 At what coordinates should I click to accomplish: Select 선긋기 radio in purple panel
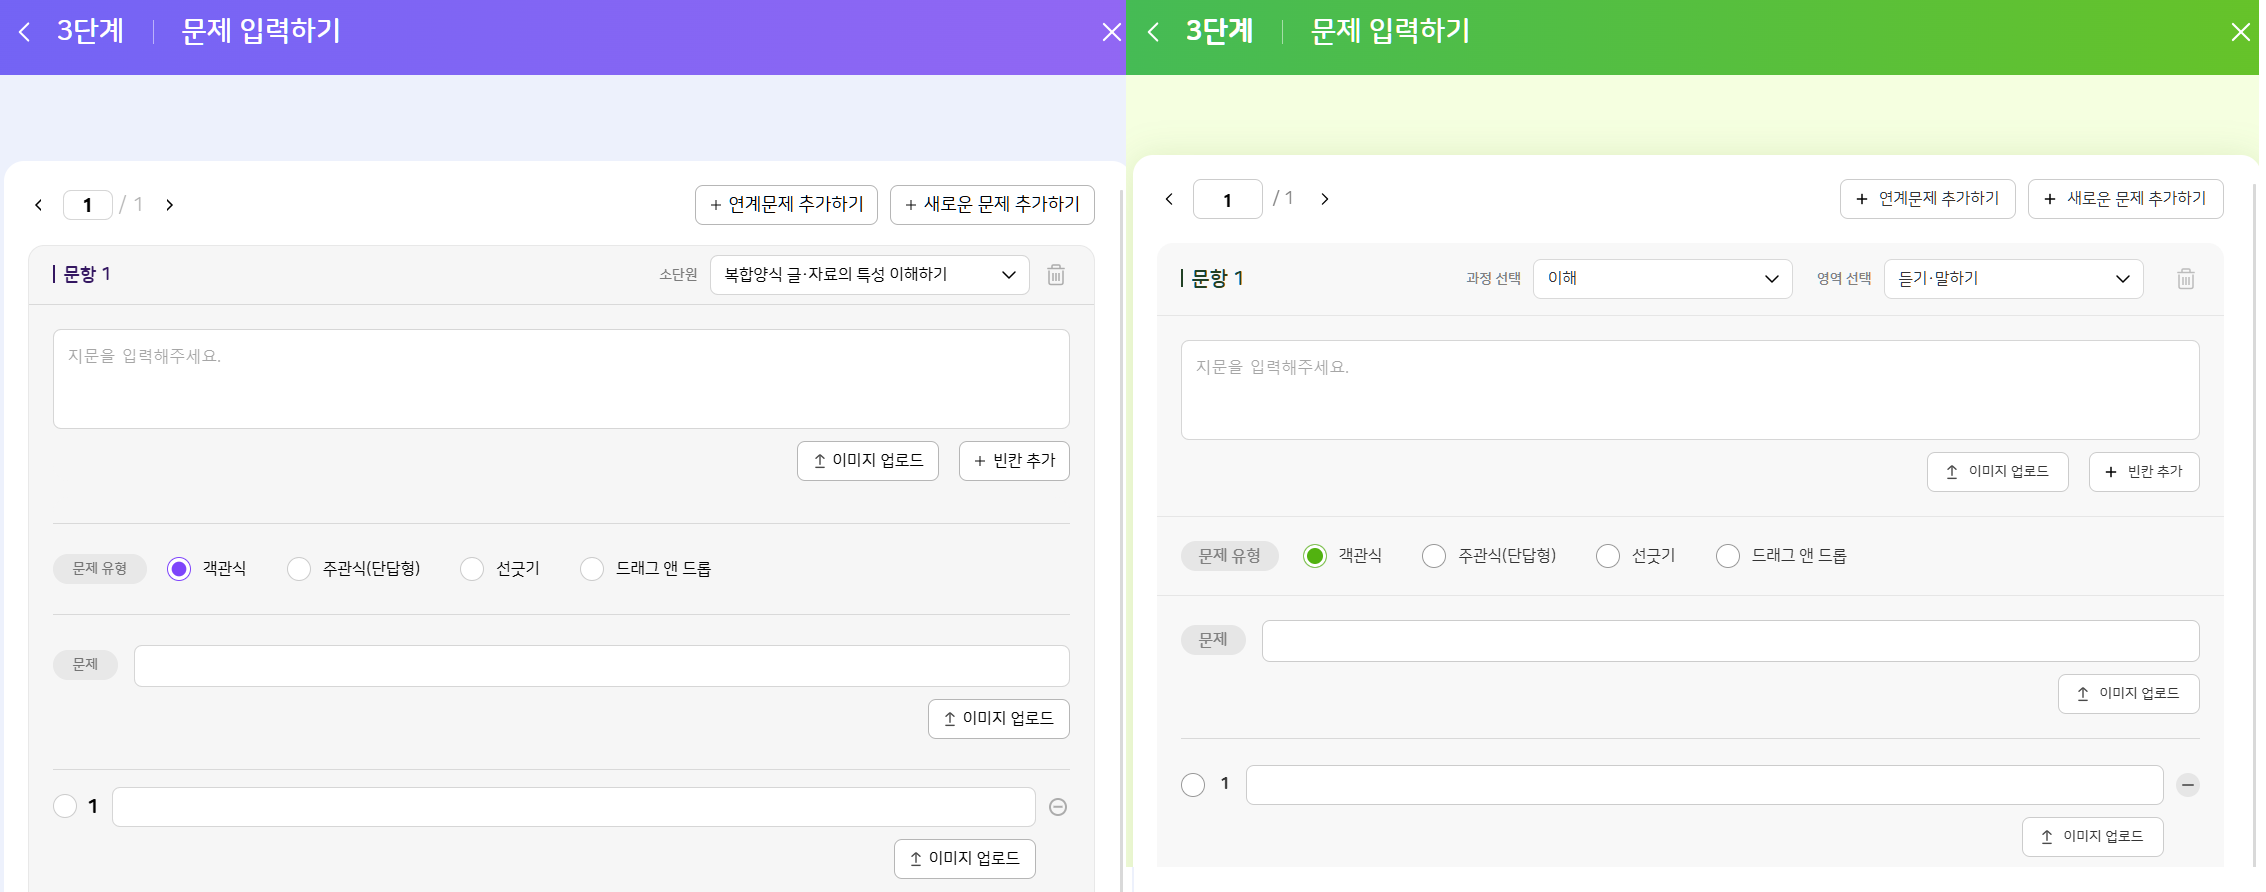pos(472,569)
